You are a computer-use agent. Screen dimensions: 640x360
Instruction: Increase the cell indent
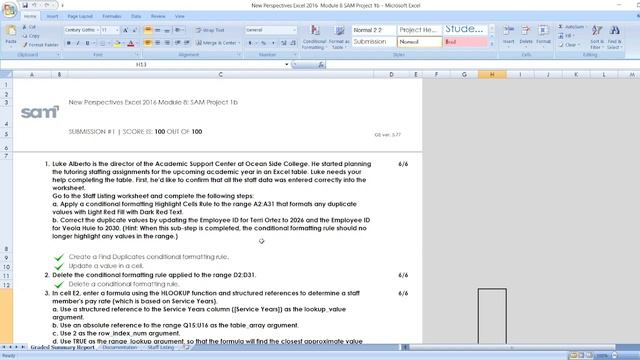click(x=187, y=43)
